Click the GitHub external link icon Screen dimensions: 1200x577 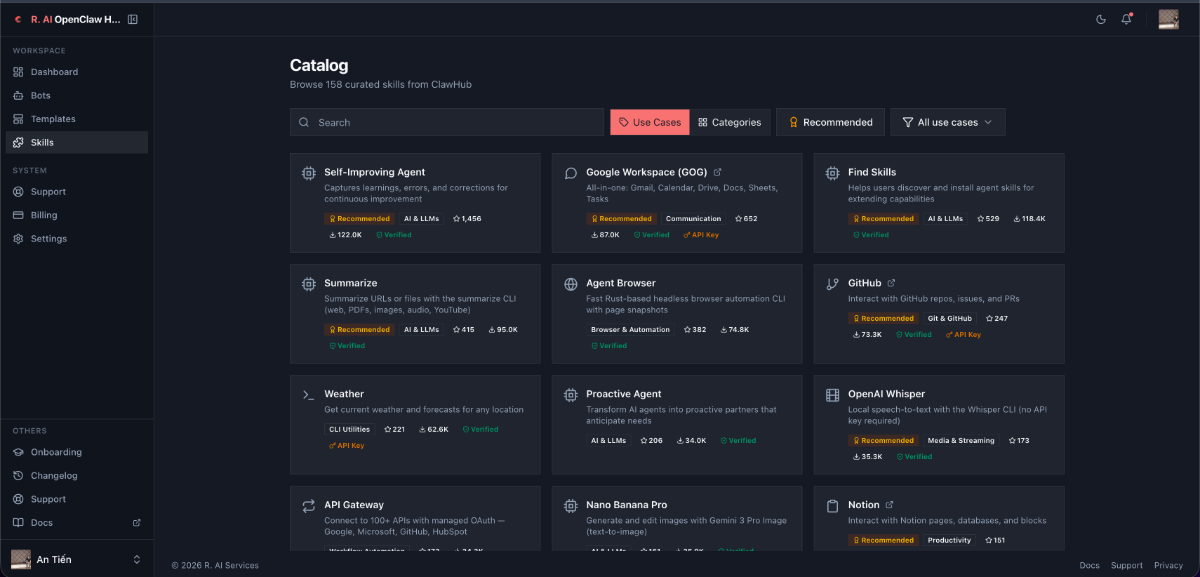[891, 283]
